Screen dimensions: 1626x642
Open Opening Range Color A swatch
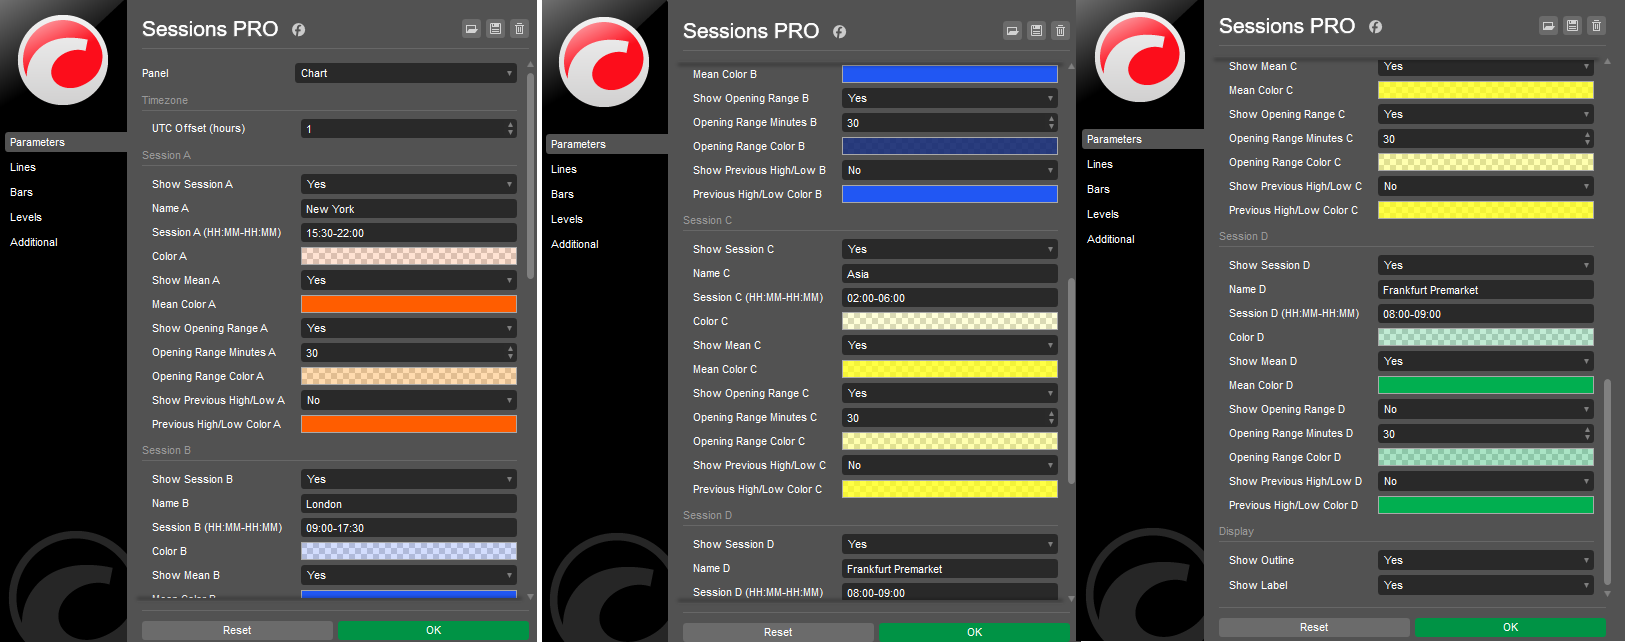tap(409, 376)
